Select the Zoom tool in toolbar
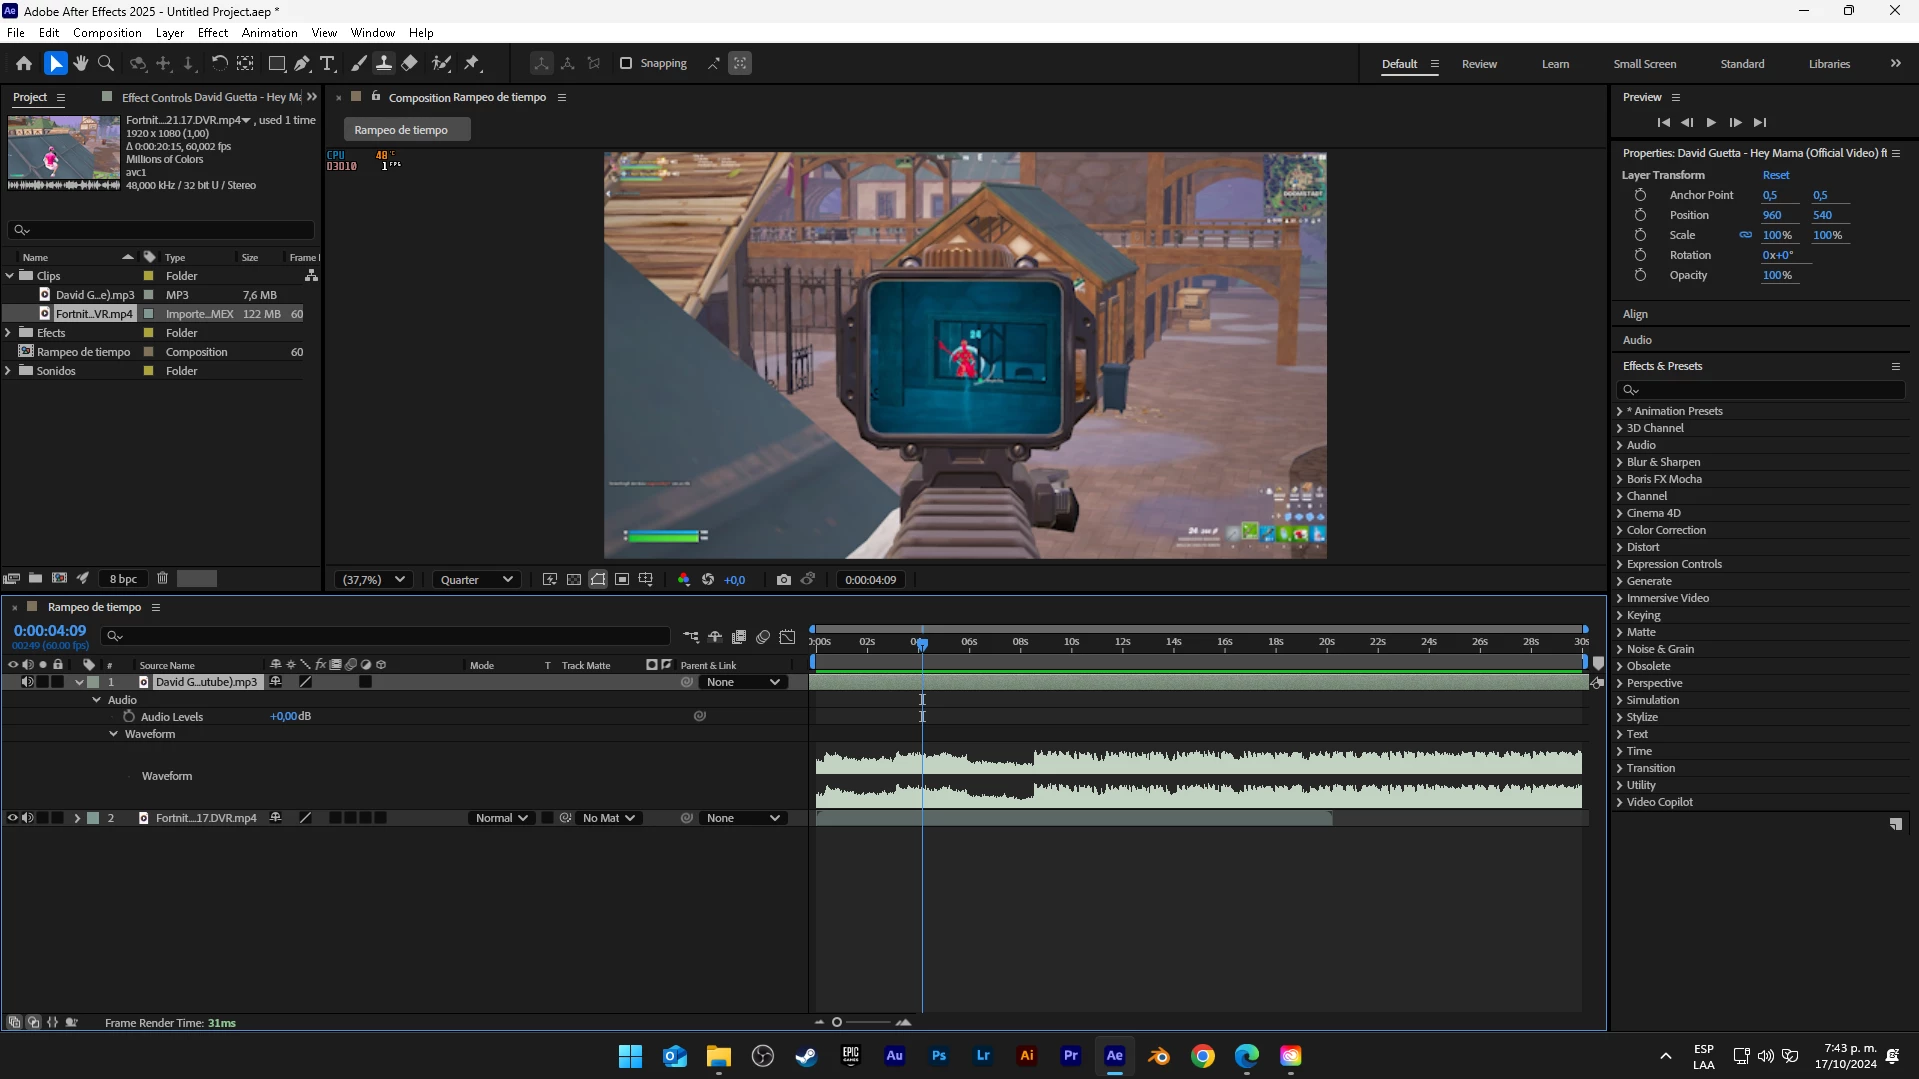The height and width of the screenshot is (1079, 1919). point(106,63)
